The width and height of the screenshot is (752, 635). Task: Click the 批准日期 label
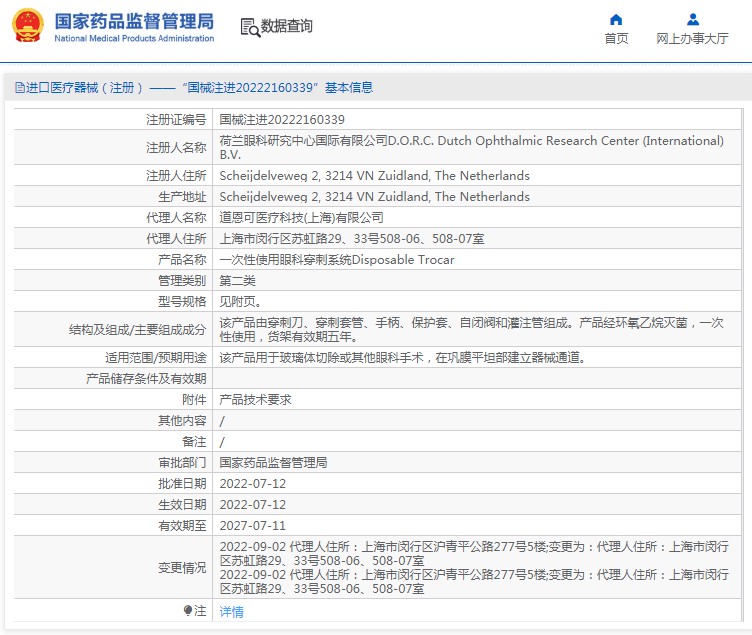182,484
